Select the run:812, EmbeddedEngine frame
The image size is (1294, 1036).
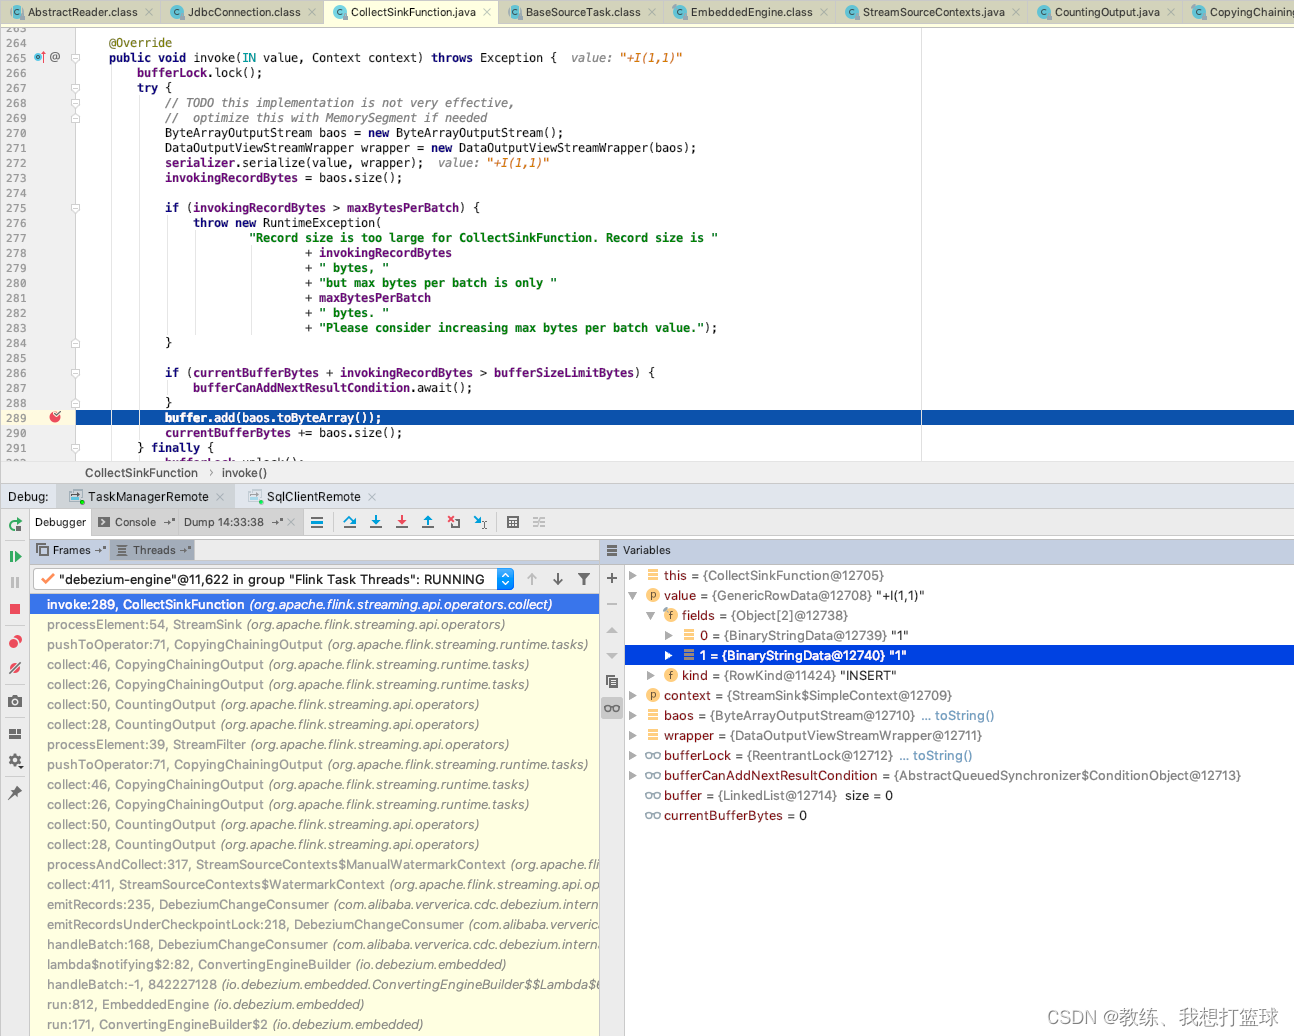[x=314, y=1005]
